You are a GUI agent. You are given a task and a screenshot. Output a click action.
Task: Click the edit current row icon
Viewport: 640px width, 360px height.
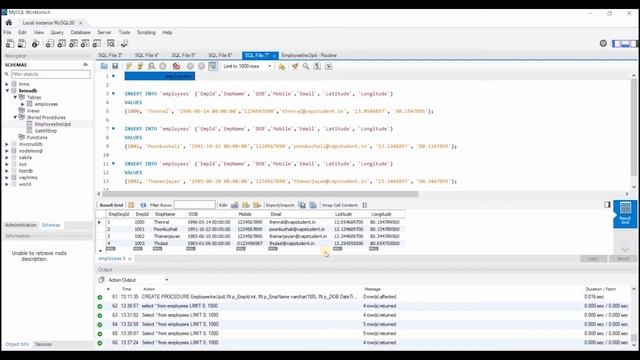(235, 205)
